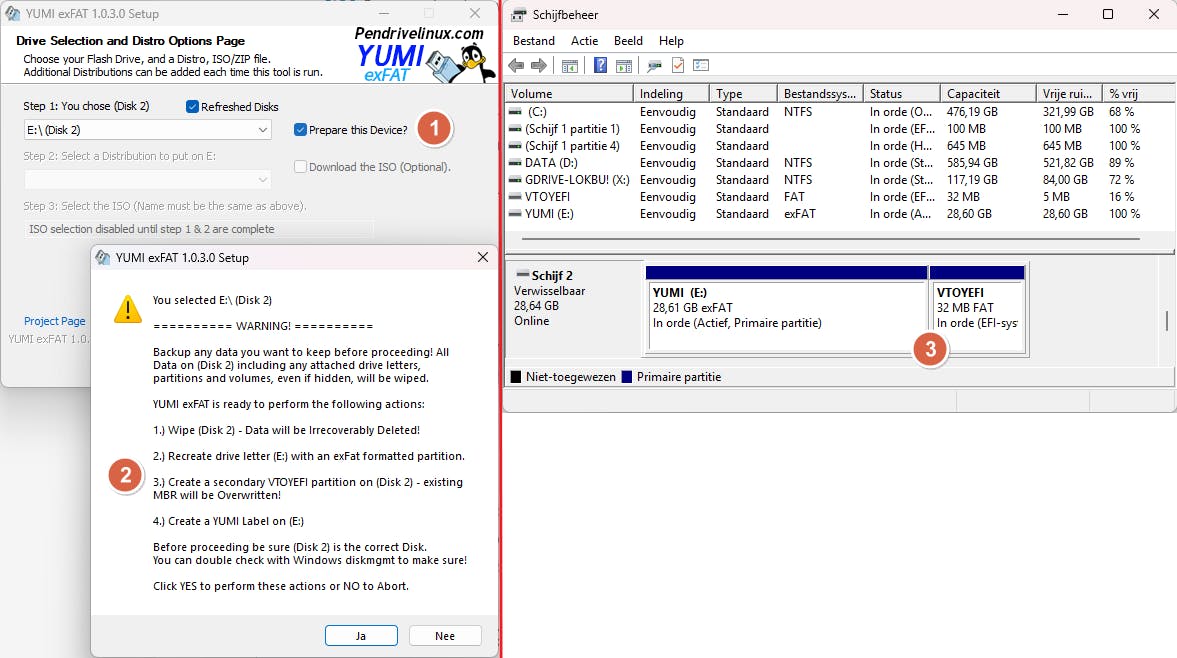The width and height of the screenshot is (1177, 658).
Task: Select the VTOYEFI 32 MB partition block
Action: pos(977,308)
